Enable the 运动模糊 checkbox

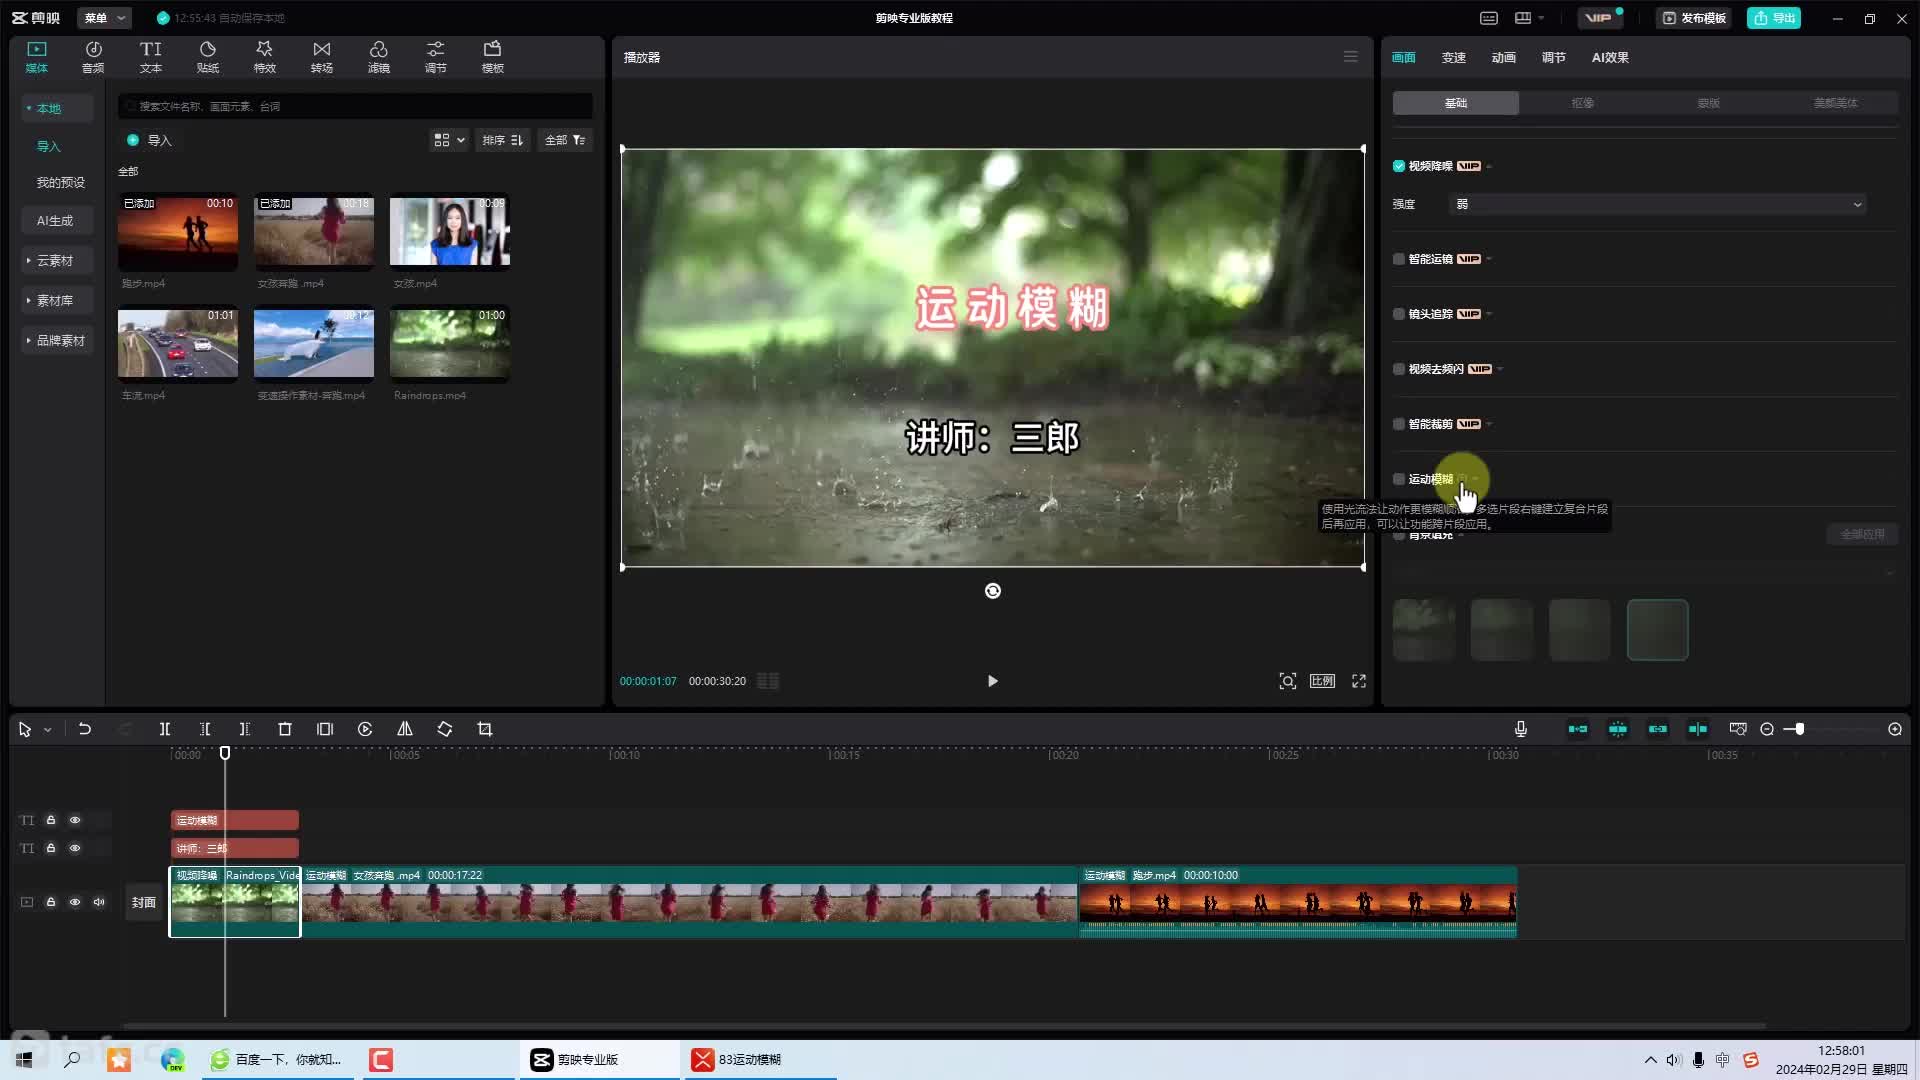click(x=1399, y=479)
